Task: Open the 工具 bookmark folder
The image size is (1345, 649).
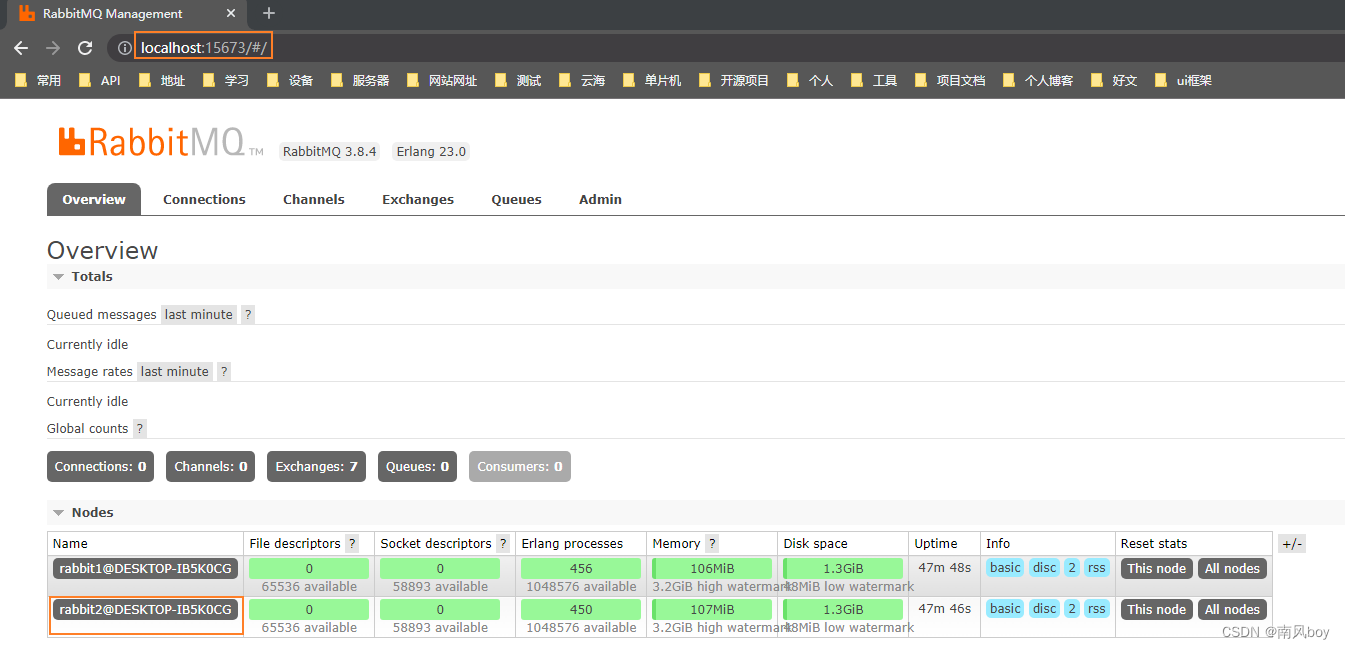Action: click(x=874, y=80)
